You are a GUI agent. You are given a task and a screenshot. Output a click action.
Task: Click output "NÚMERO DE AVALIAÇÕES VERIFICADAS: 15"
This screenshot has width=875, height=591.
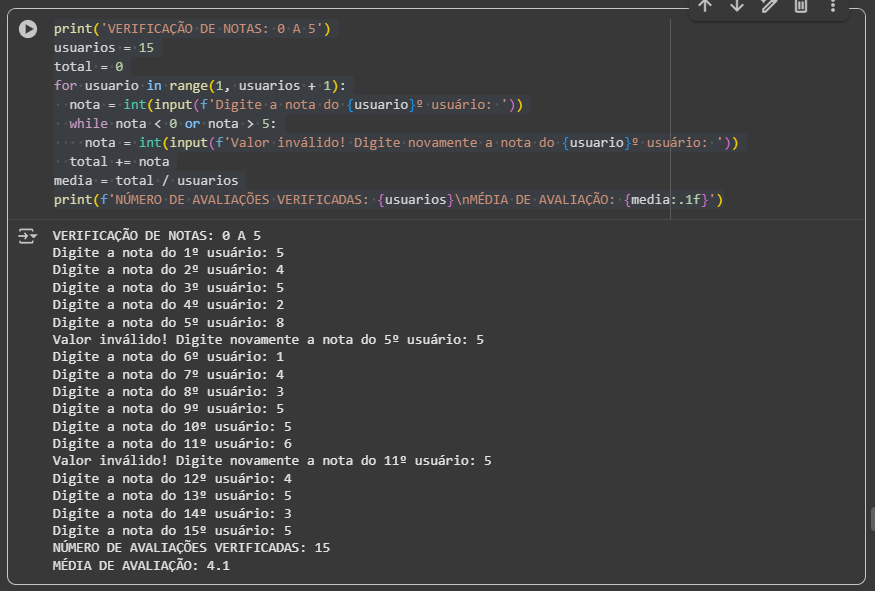191,547
